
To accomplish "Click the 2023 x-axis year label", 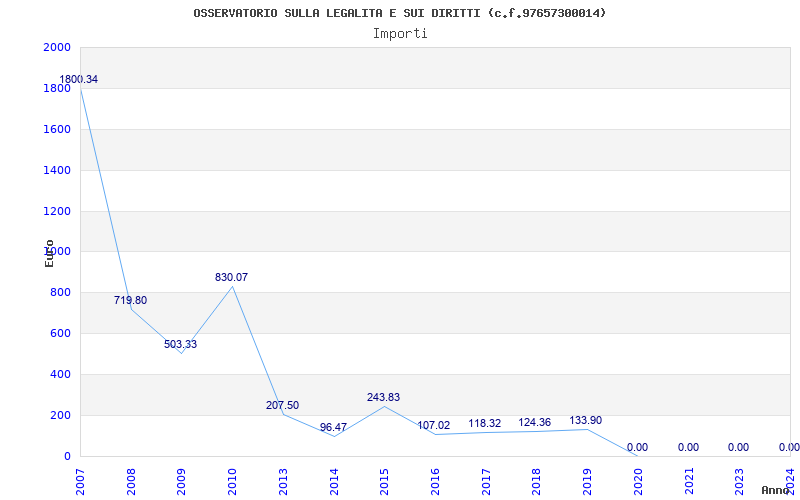I will (x=739, y=482).
